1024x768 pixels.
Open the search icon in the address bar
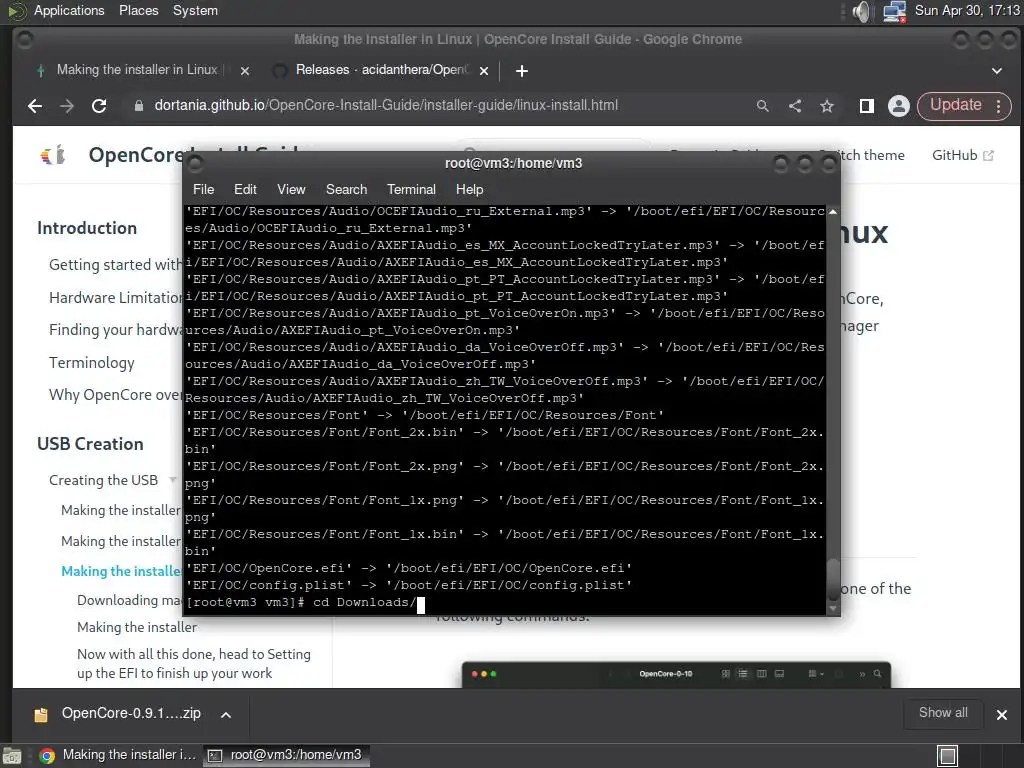[762, 106]
